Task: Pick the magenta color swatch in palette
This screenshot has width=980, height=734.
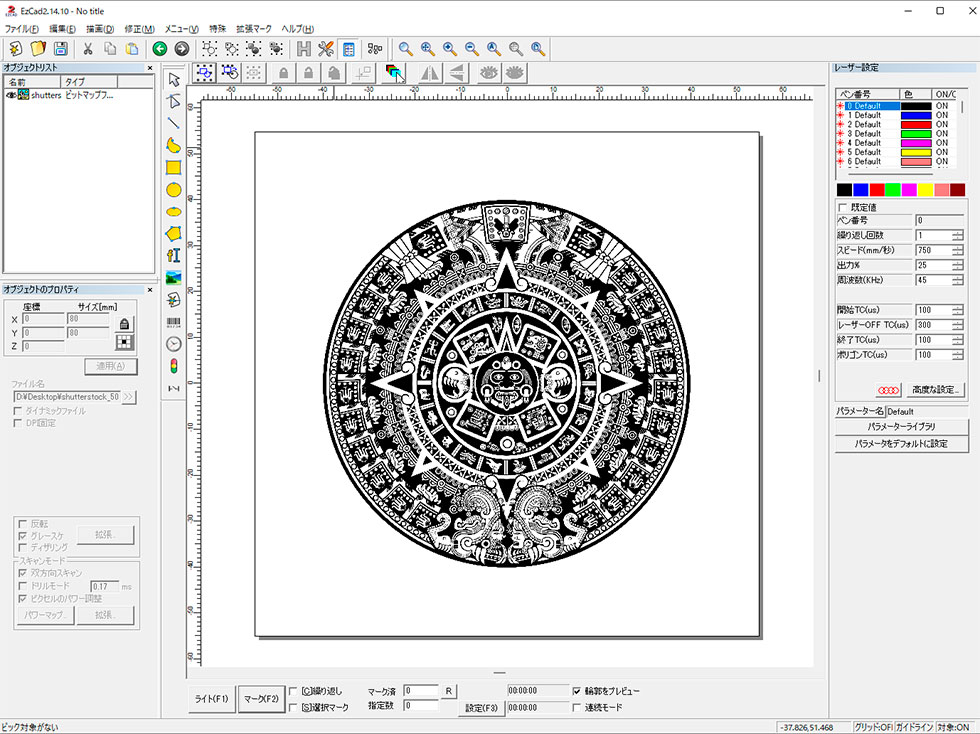Action: [x=909, y=190]
